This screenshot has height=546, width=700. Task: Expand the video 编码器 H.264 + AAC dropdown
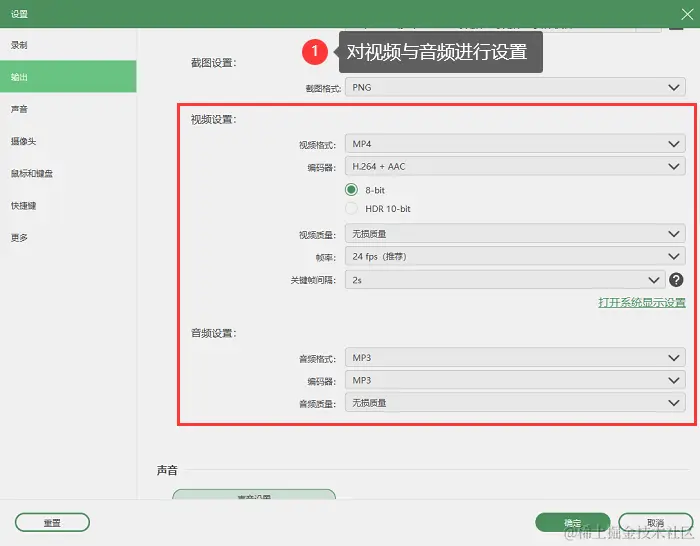coord(515,167)
